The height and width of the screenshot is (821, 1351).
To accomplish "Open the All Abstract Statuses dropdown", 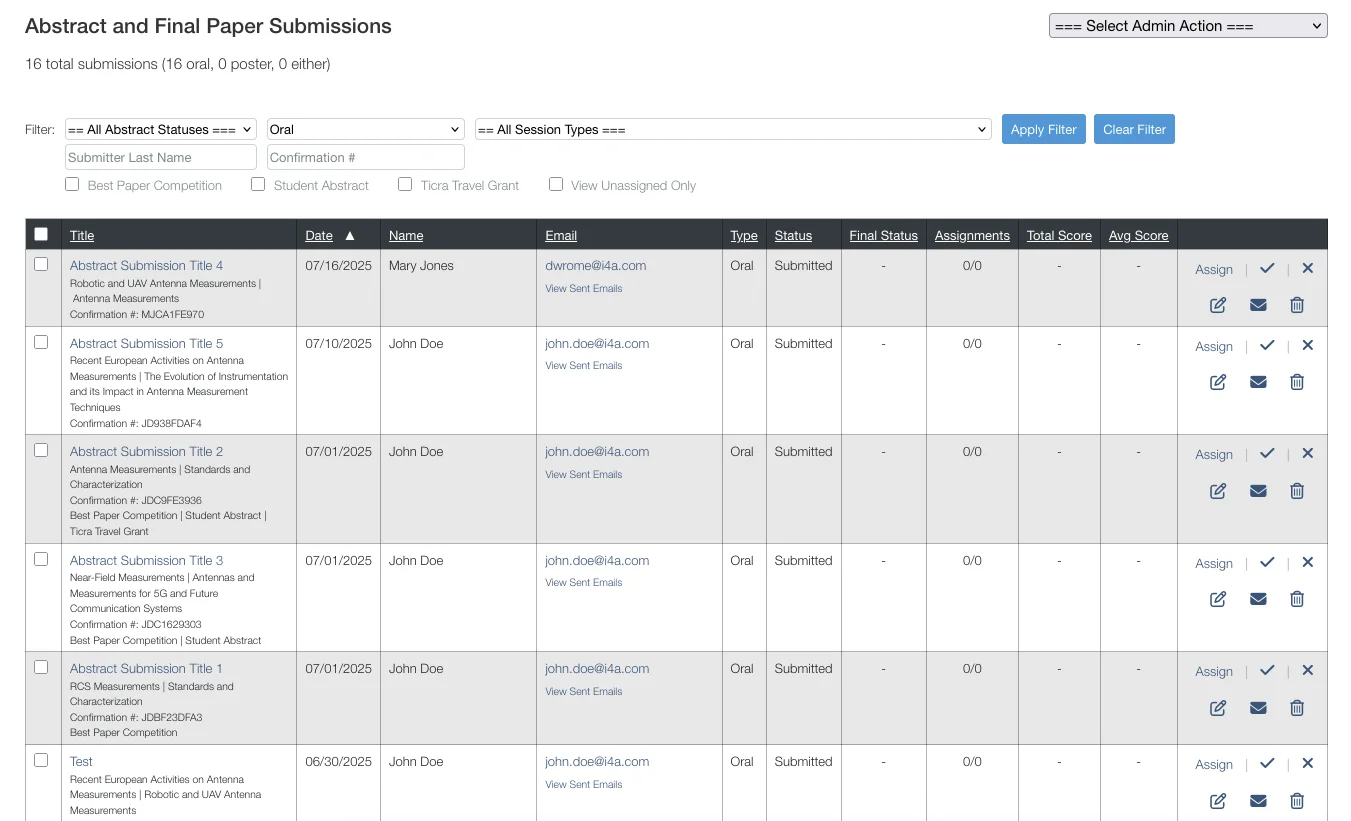I will pos(160,128).
